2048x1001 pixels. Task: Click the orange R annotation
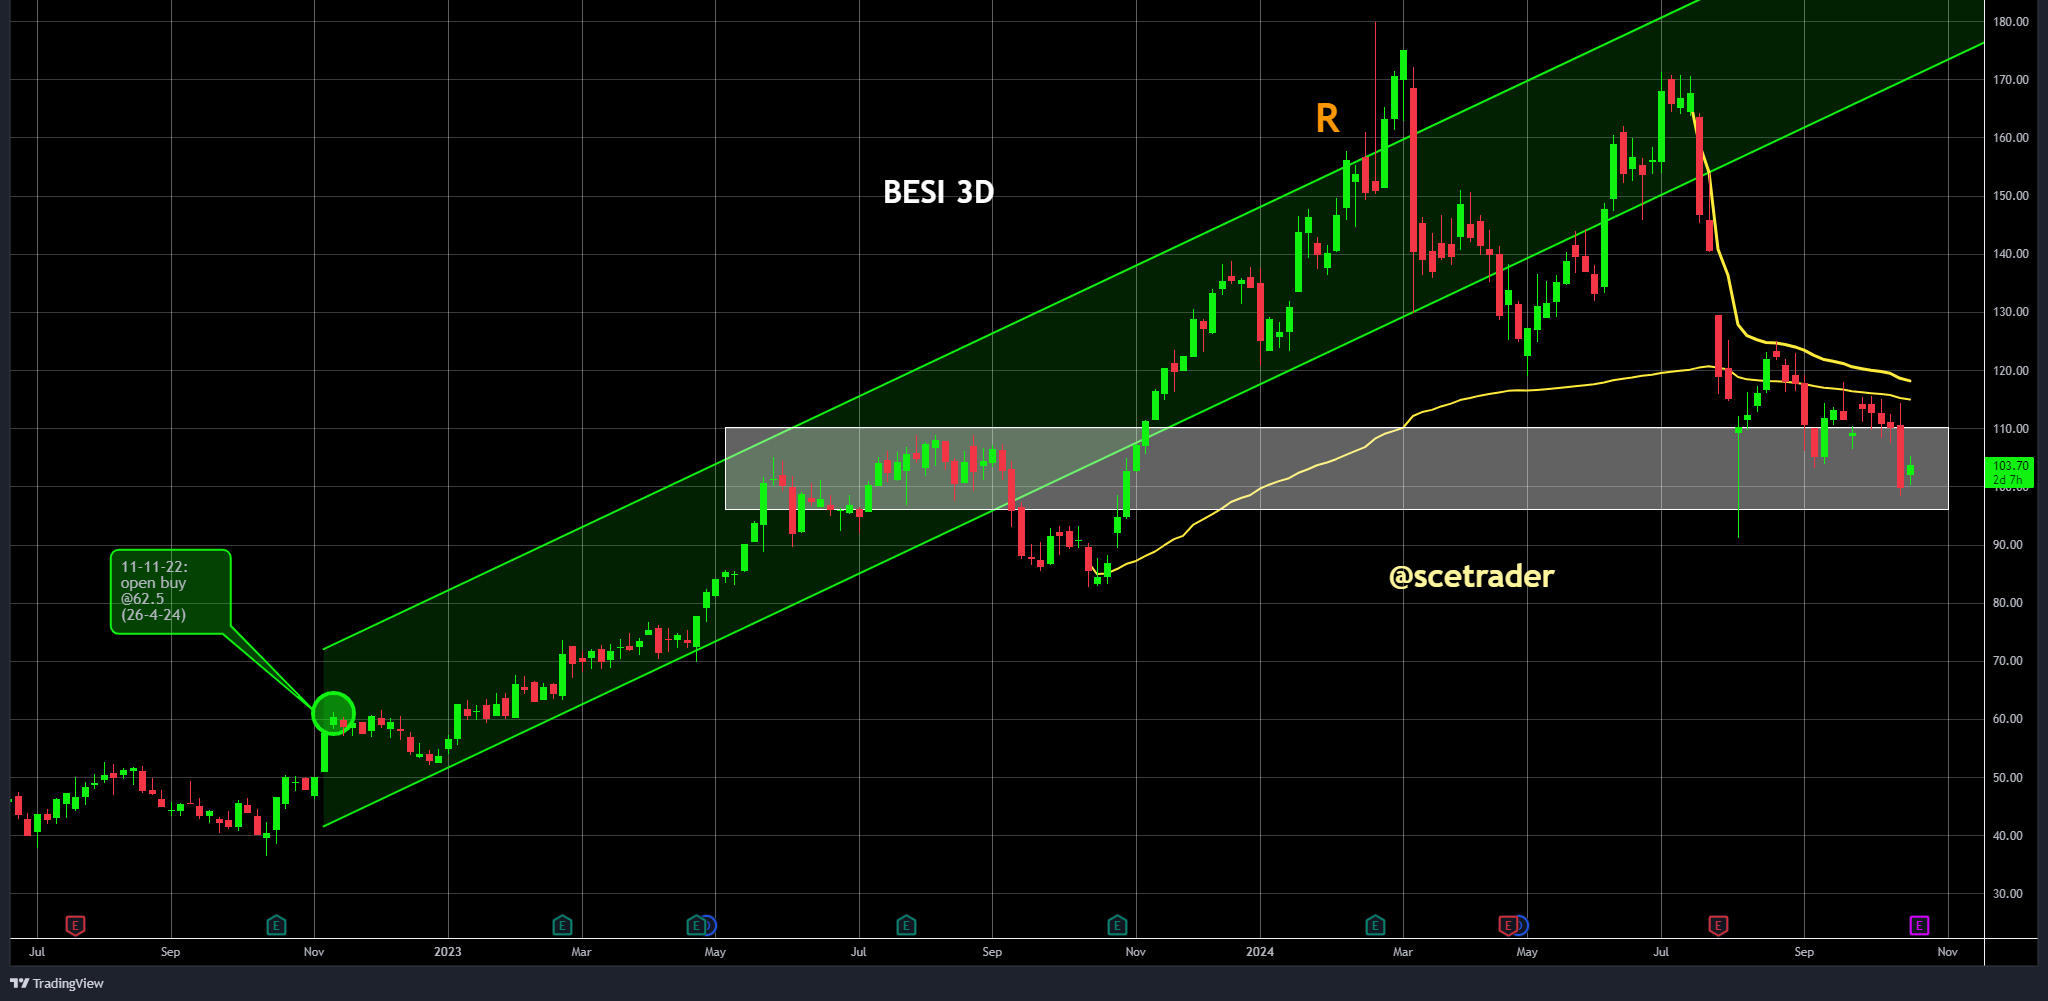point(1327,118)
